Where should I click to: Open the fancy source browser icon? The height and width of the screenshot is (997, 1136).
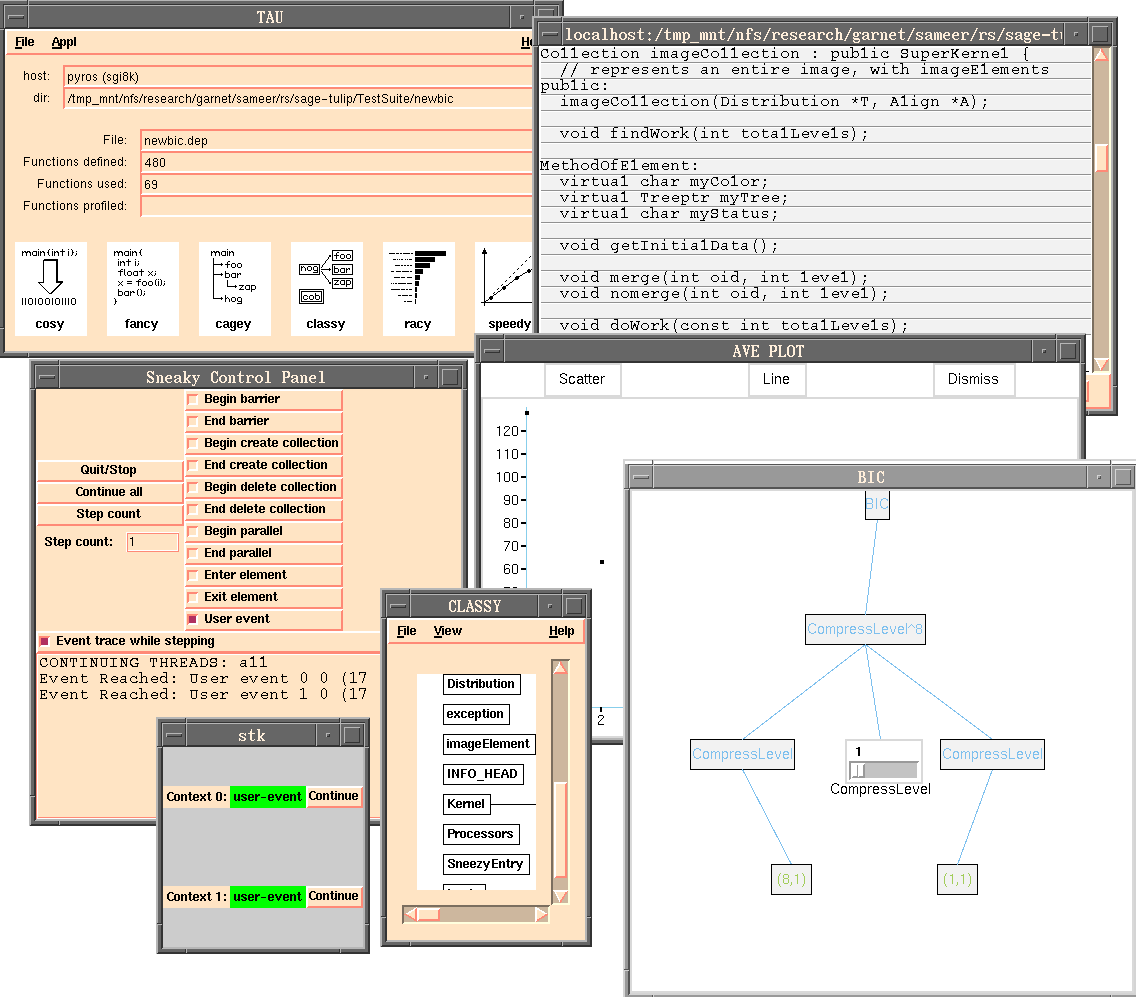pyautogui.click(x=142, y=288)
